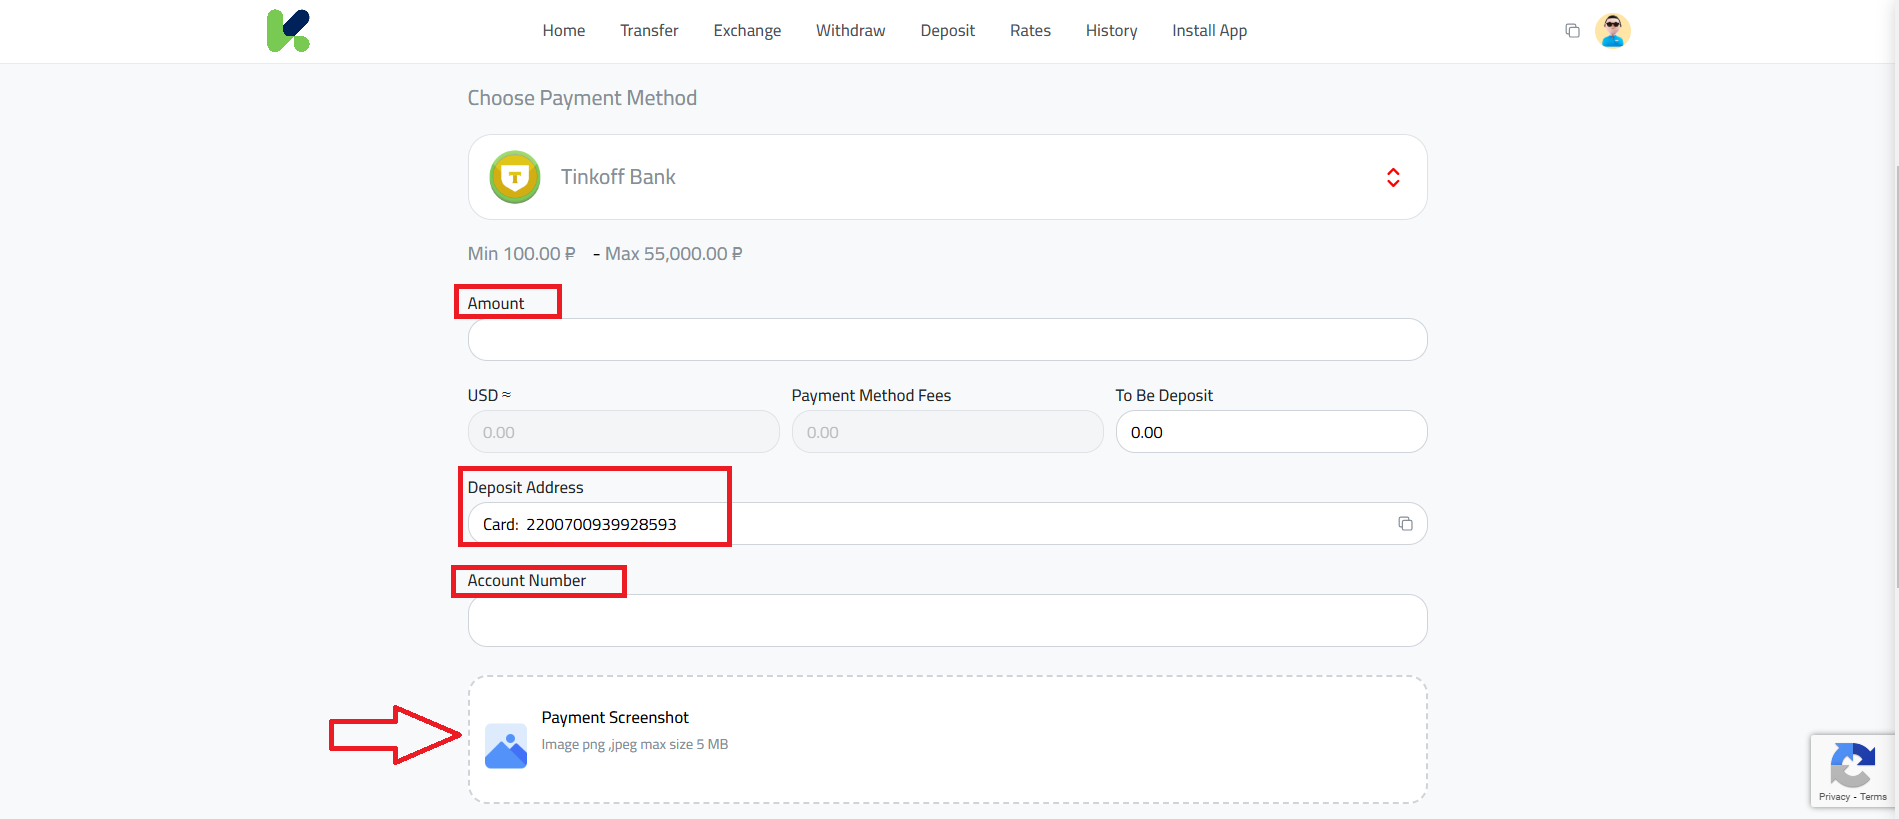
Task: Click the Install App link
Action: coord(1209,31)
